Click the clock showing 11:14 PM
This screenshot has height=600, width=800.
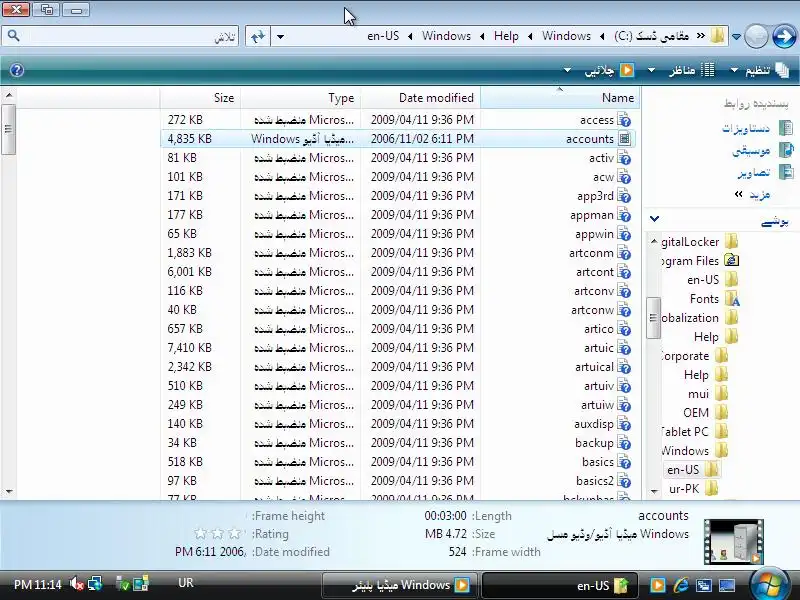38,584
